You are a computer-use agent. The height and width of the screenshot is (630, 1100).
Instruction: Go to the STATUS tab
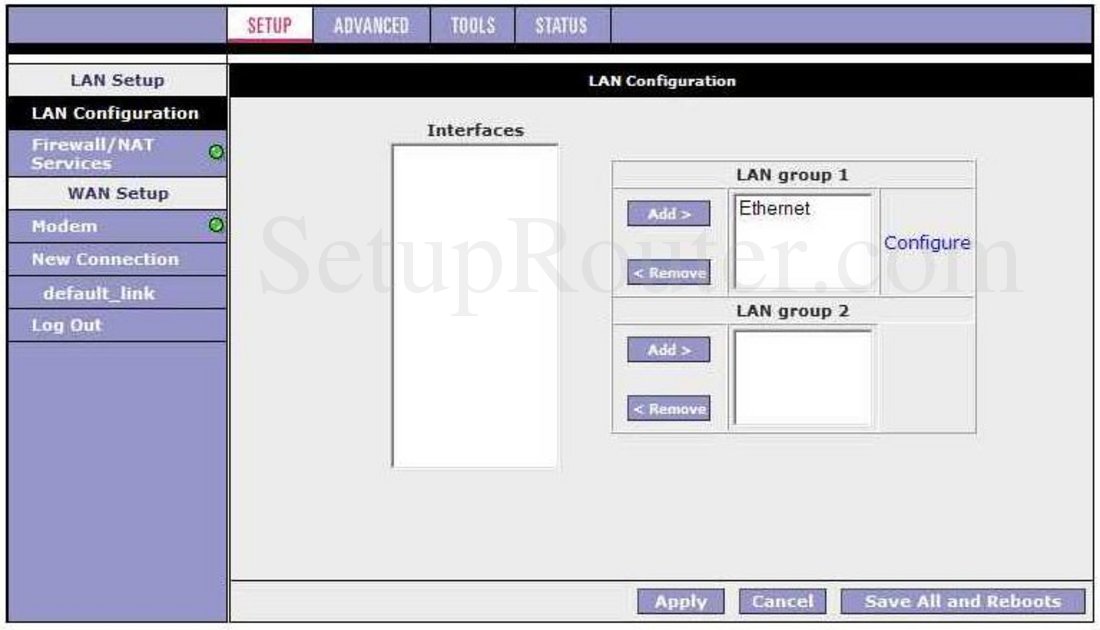tap(560, 26)
